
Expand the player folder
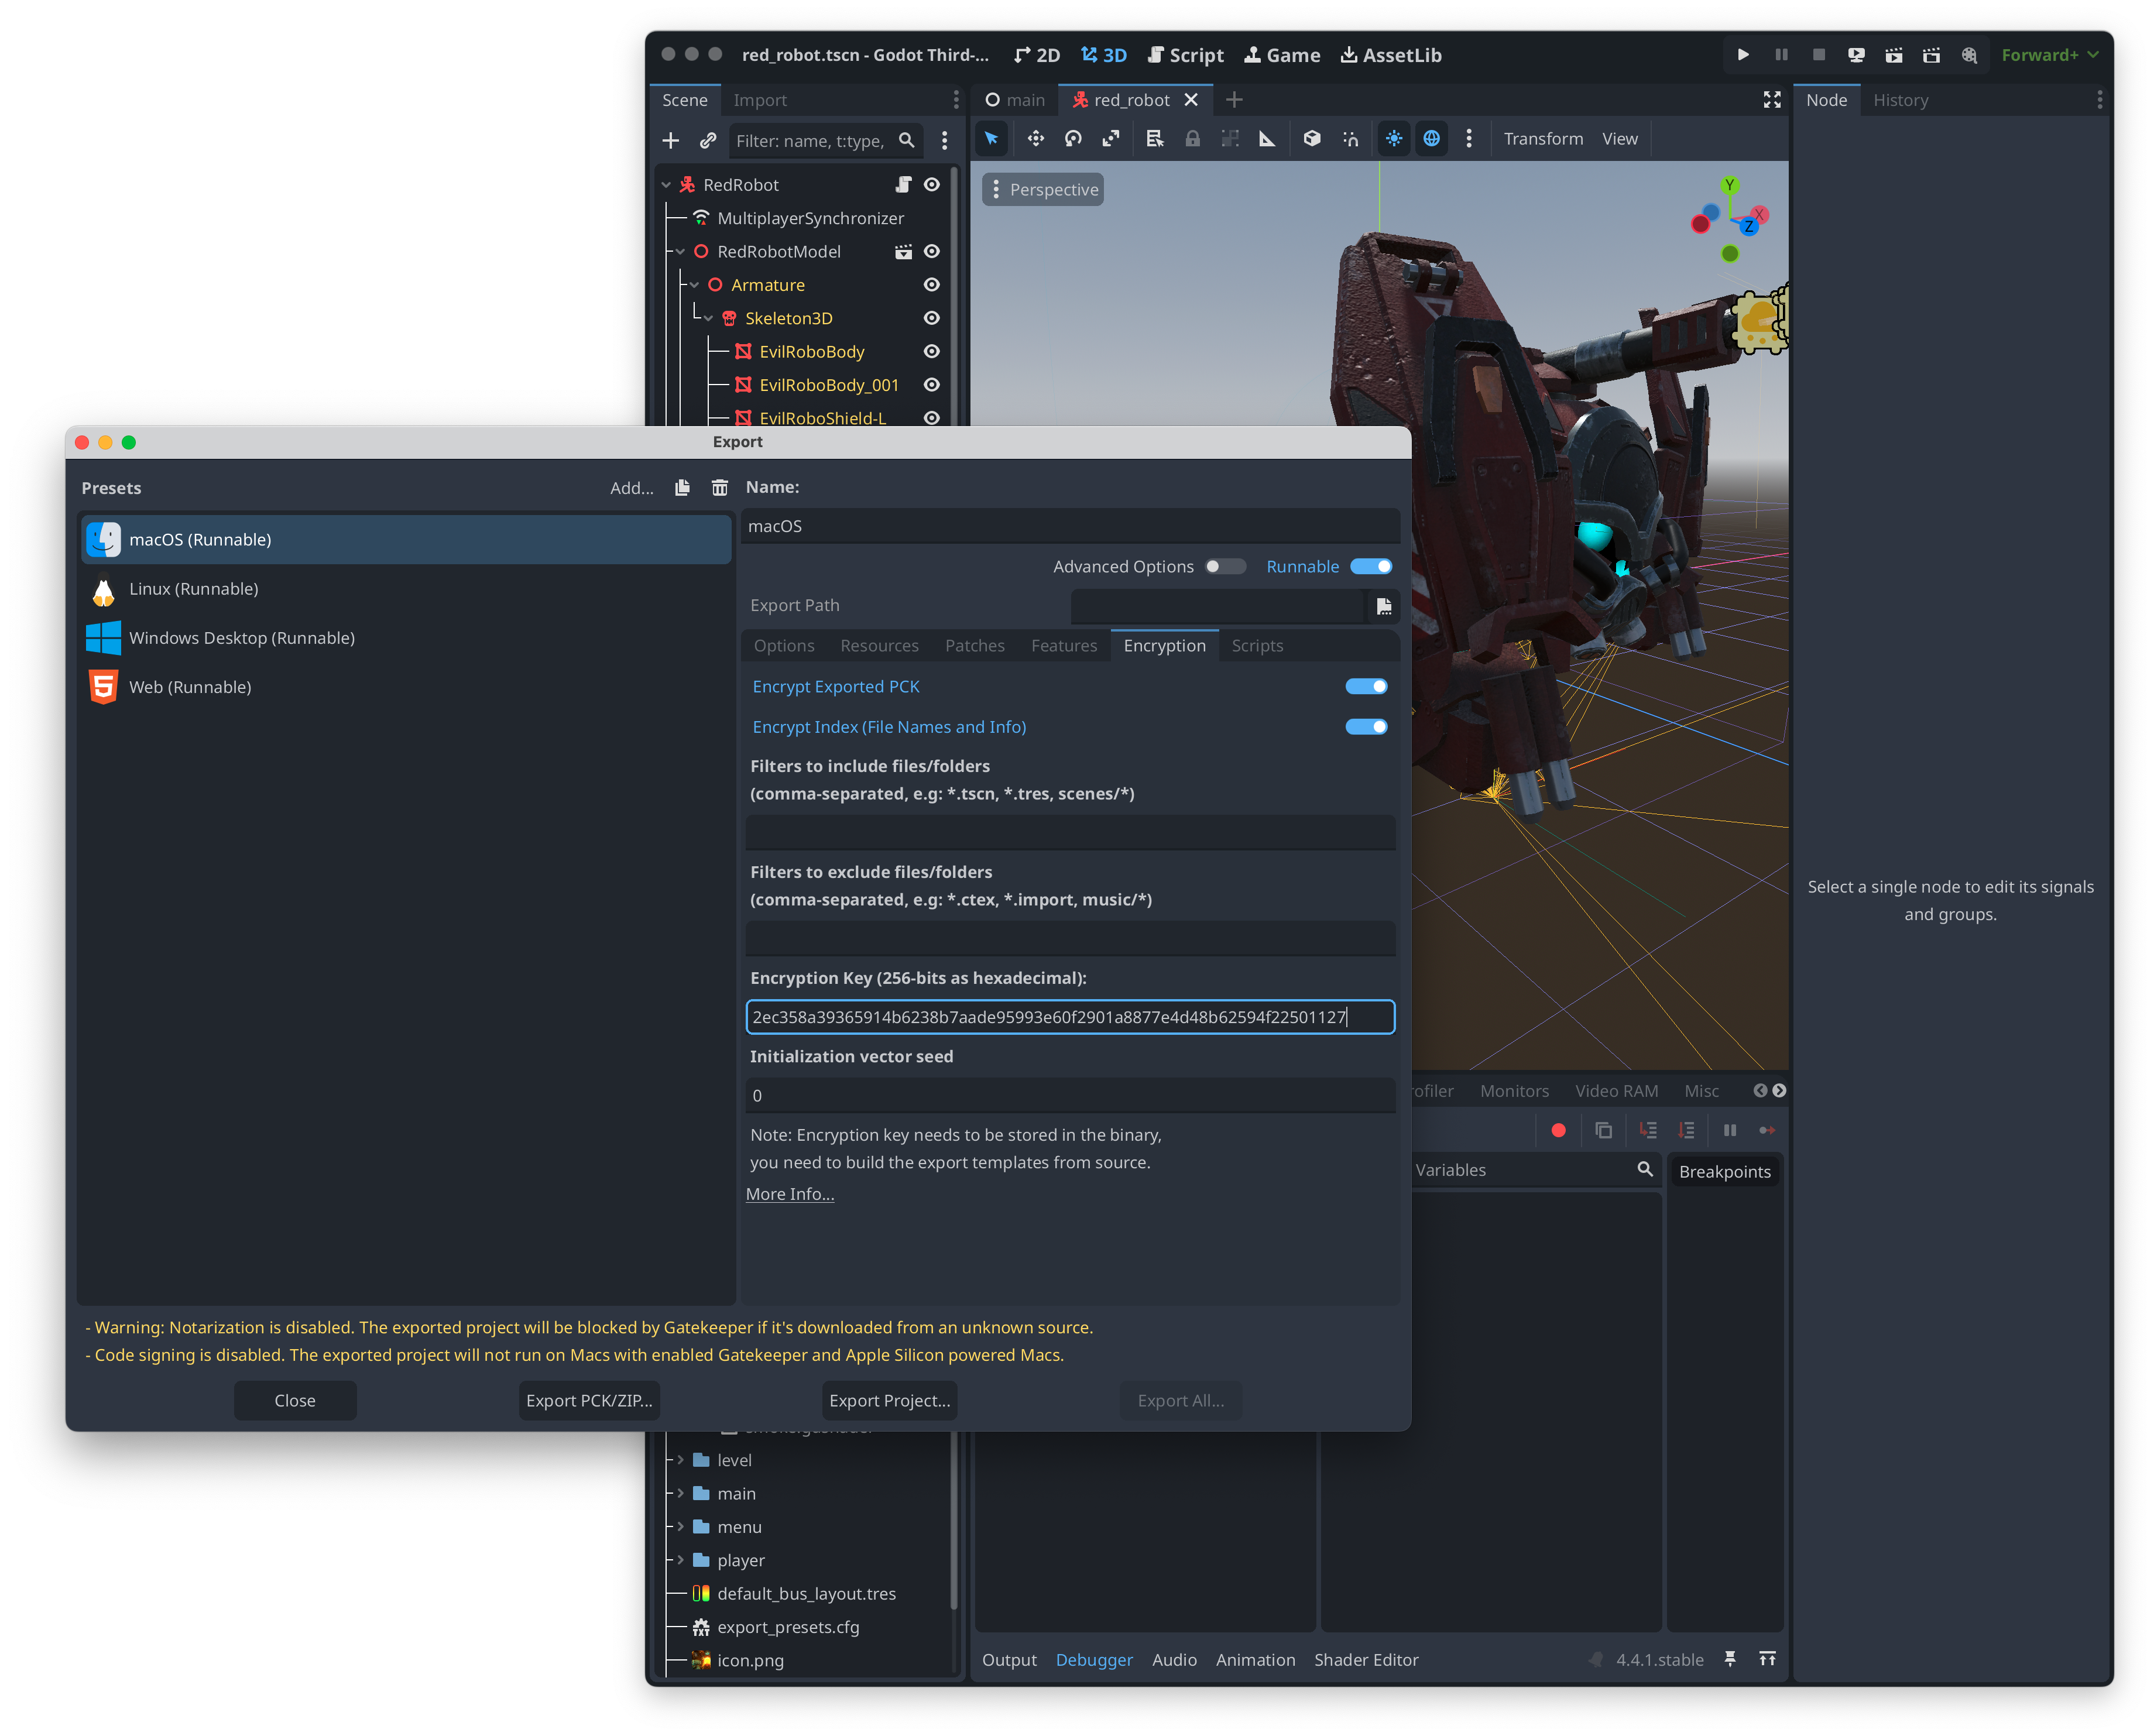tap(680, 1561)
